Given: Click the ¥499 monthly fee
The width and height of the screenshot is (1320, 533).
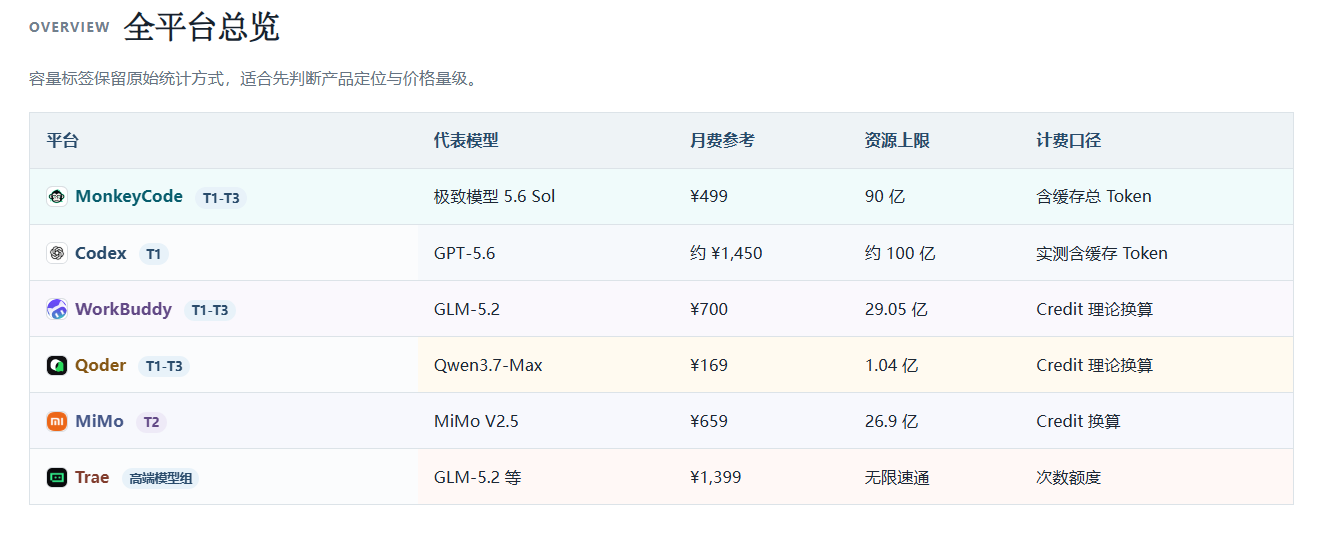Looking at the screenshot, I should [709, 196].
